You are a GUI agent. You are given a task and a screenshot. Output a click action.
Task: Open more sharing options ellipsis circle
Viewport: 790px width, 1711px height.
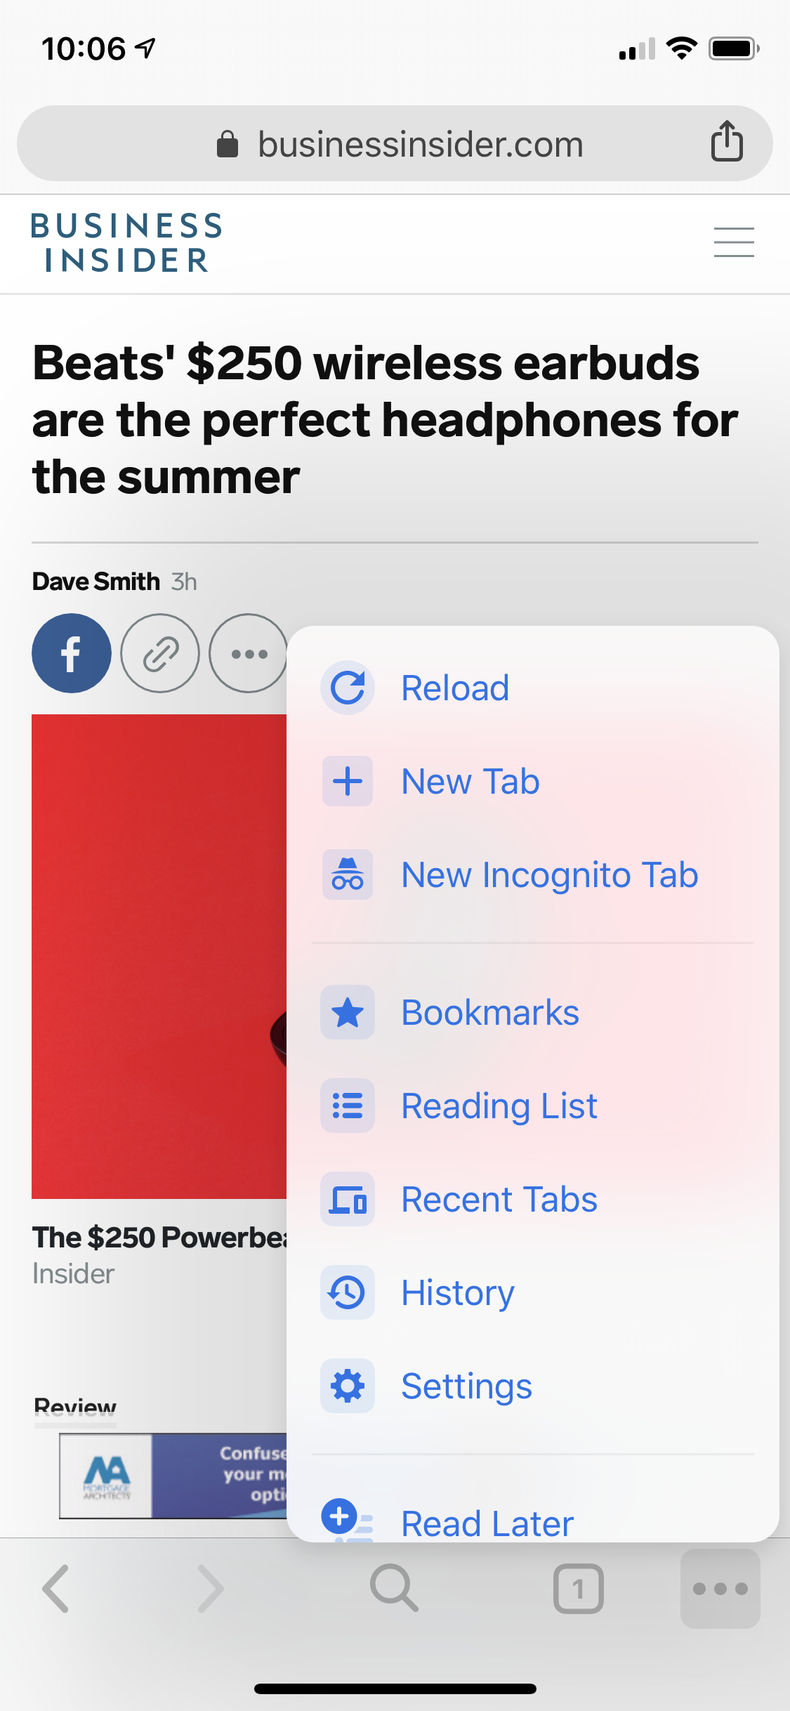pyautogui.click(x=248, y=654)
